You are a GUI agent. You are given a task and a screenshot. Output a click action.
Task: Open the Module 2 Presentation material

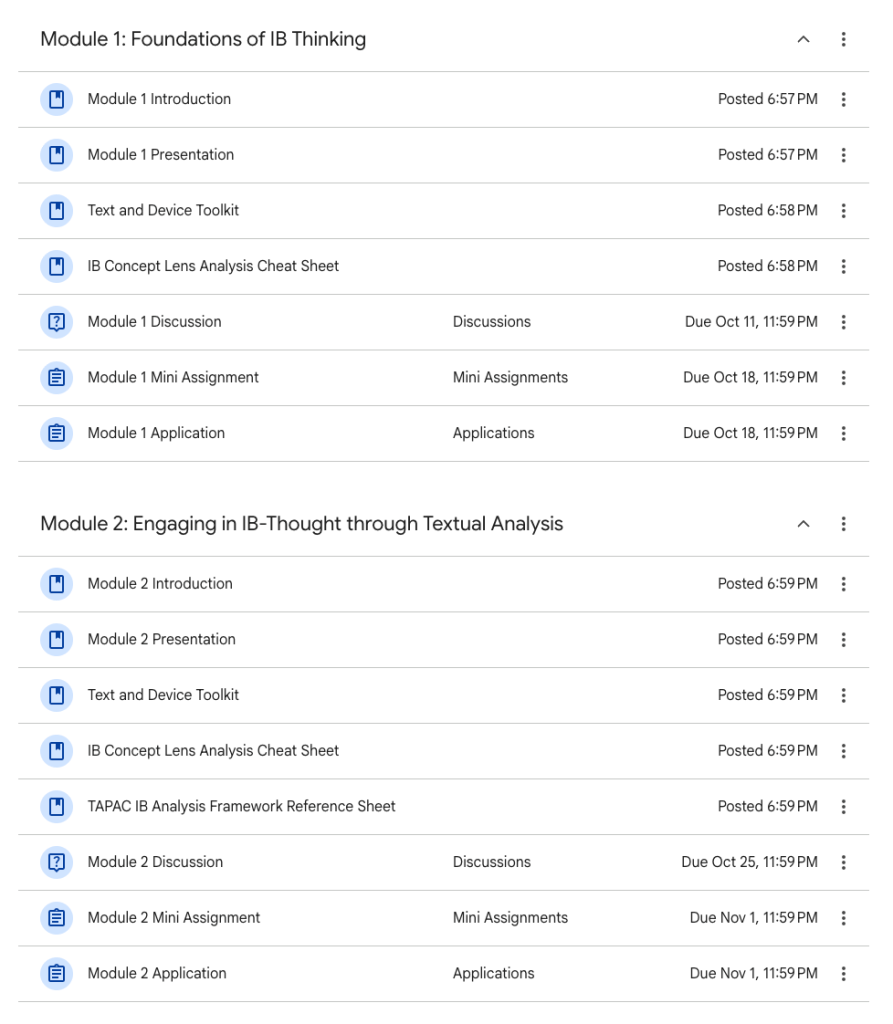[x=161, y=639]
